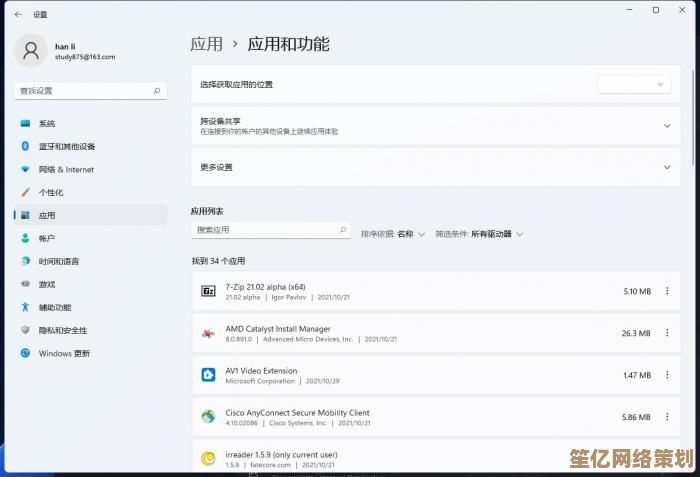
Task: Click the AV1 Video Extension icon
Action: 208,375
